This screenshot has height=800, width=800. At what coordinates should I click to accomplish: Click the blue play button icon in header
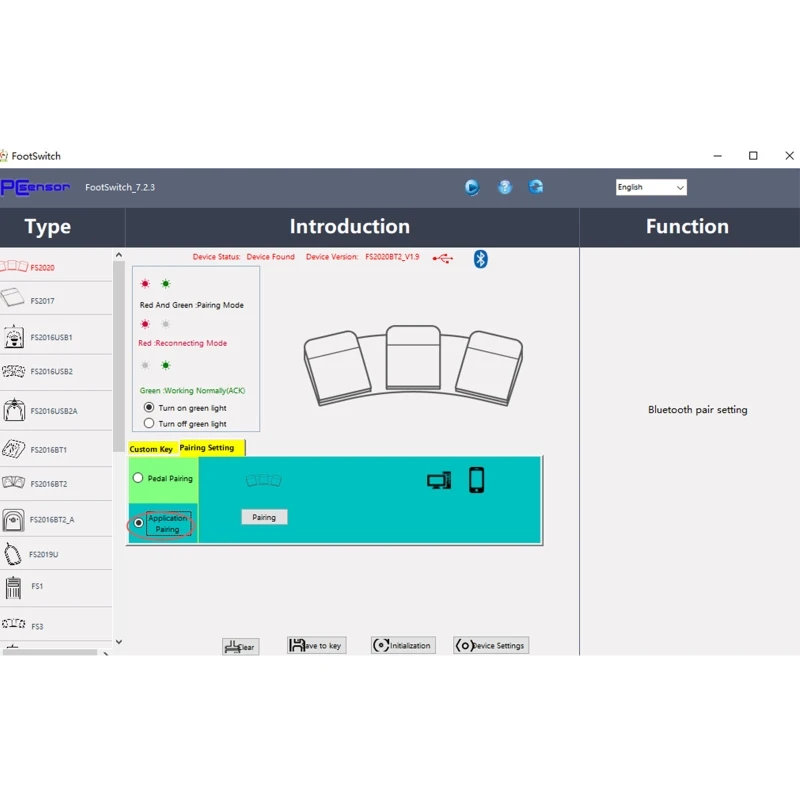pos(472,188)
